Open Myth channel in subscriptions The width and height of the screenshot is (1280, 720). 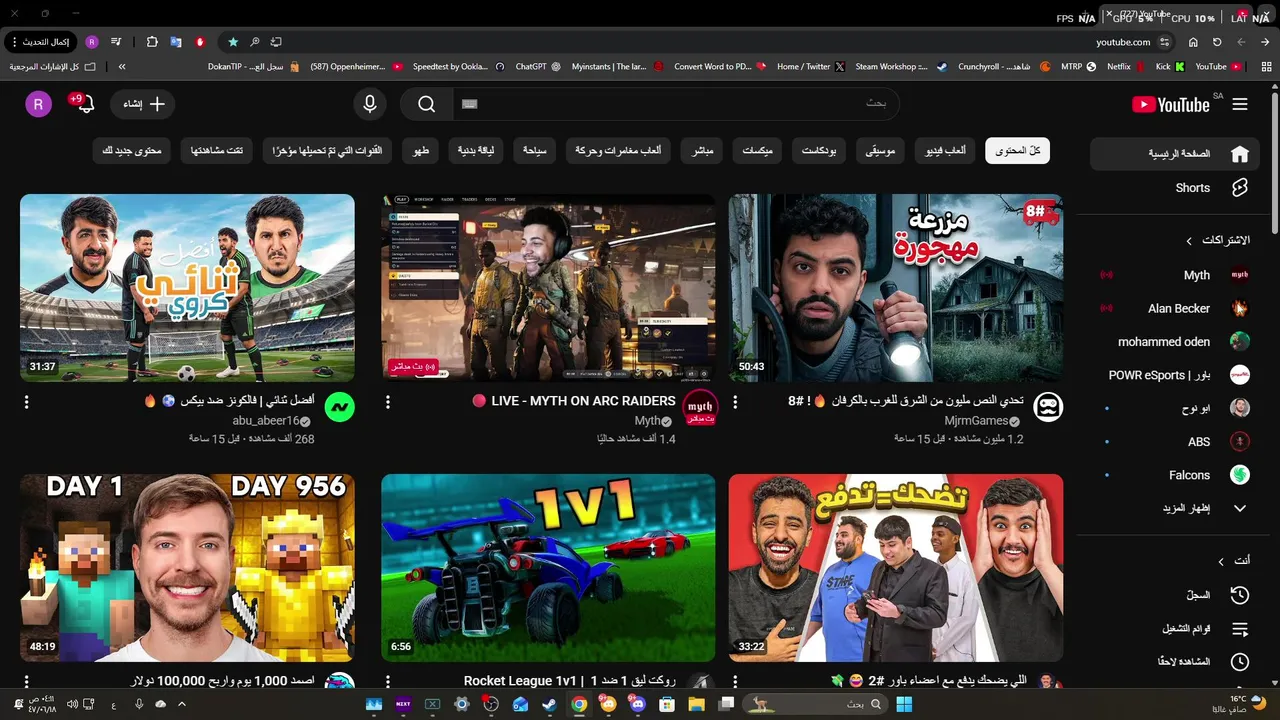[x=1175, y=275]
